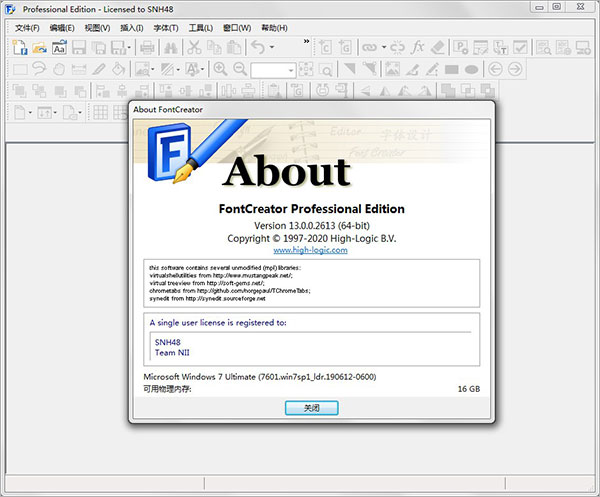Expand the toolbar overflow chevron
Image resolution: width=600 pixels, height=497 pixels.
click(x=307, y=41)
